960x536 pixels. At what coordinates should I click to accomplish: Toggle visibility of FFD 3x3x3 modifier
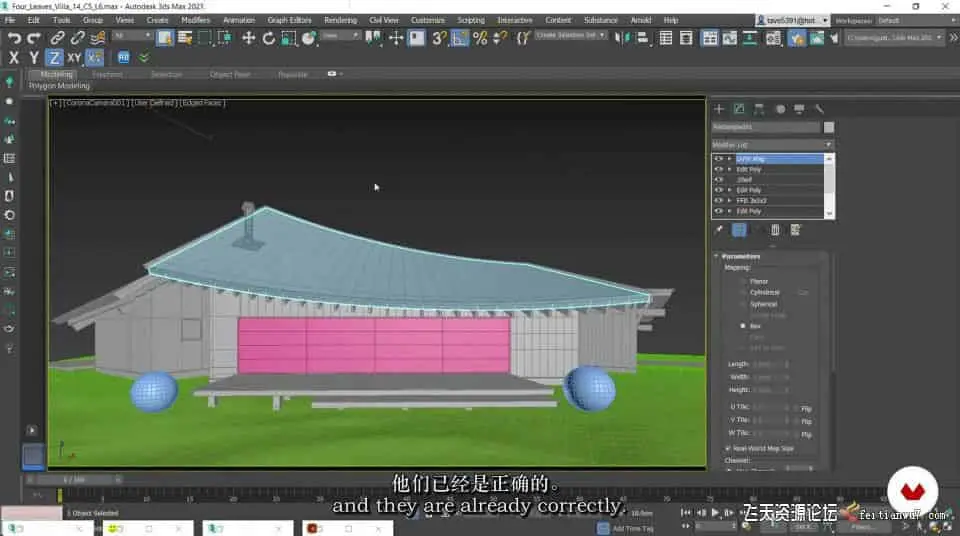tap(719, 200)
